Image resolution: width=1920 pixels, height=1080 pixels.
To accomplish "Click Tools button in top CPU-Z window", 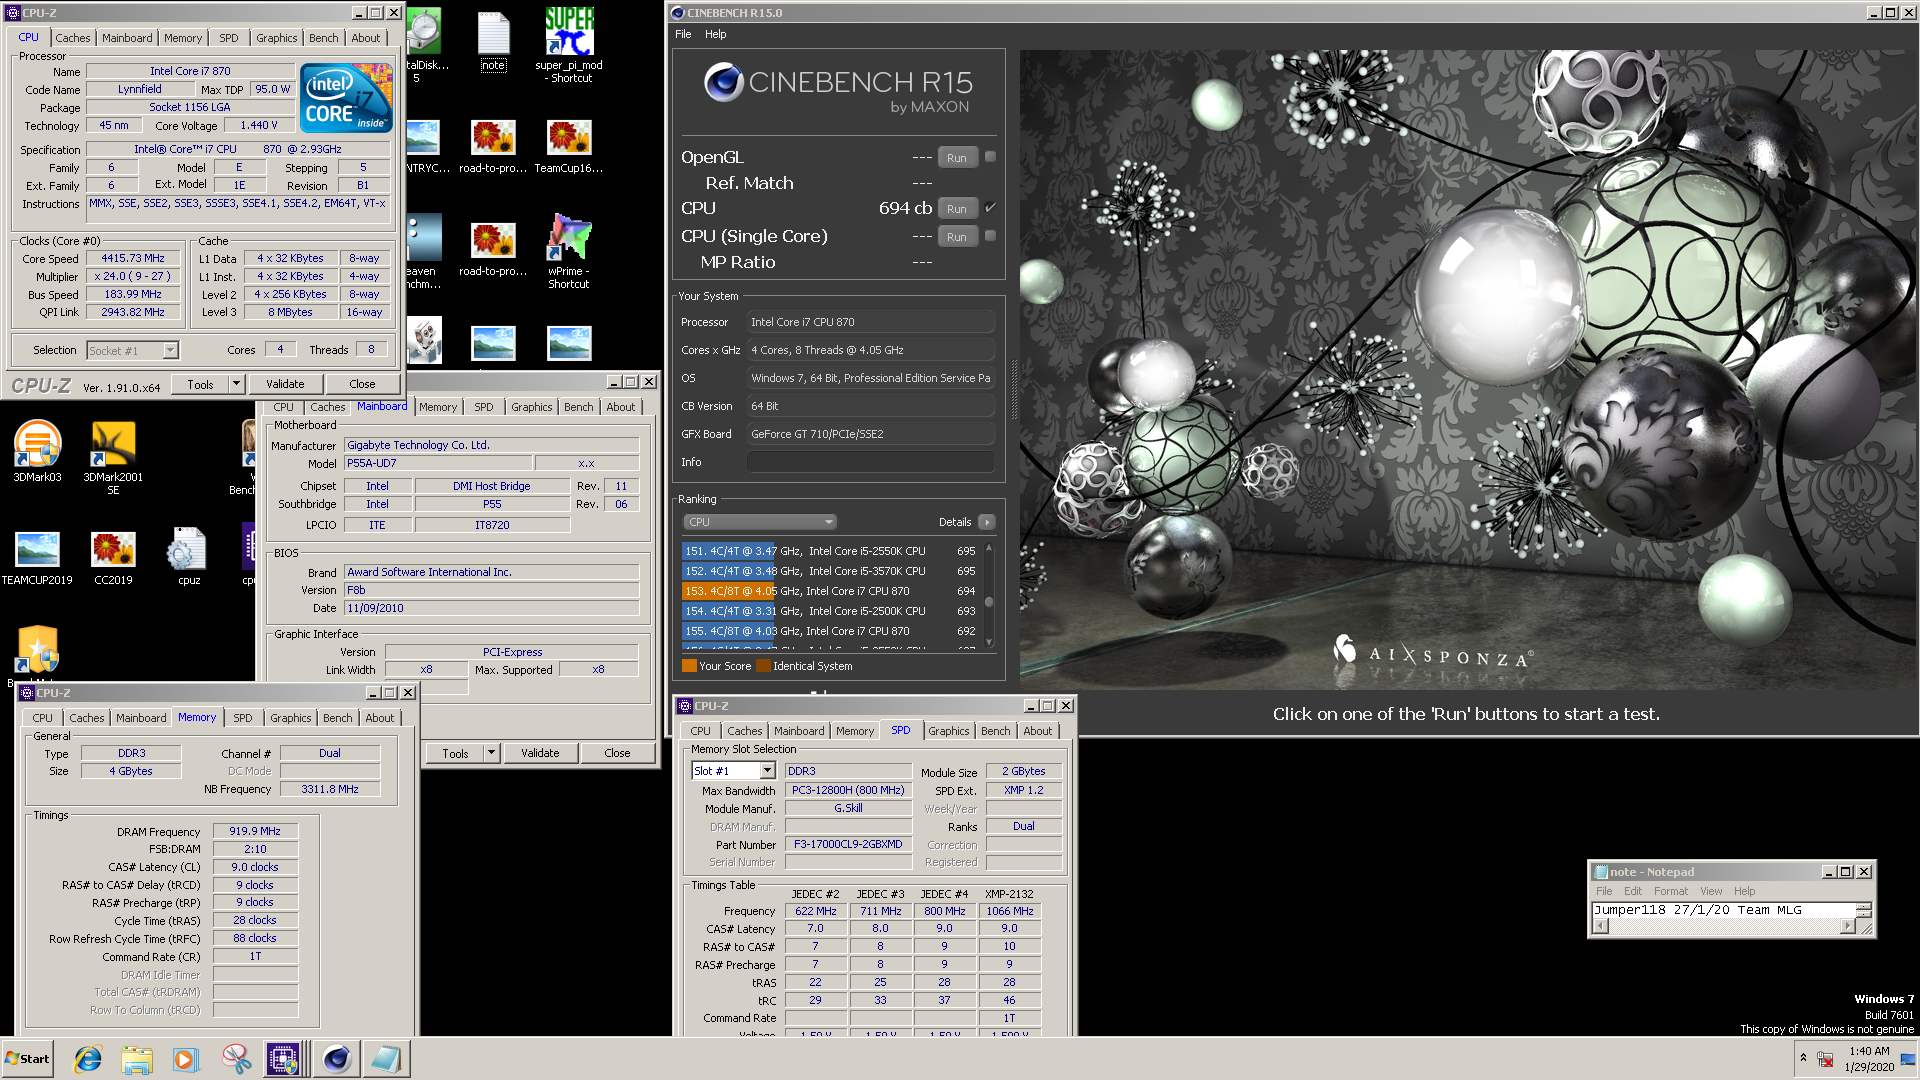I will coord(200,384).
